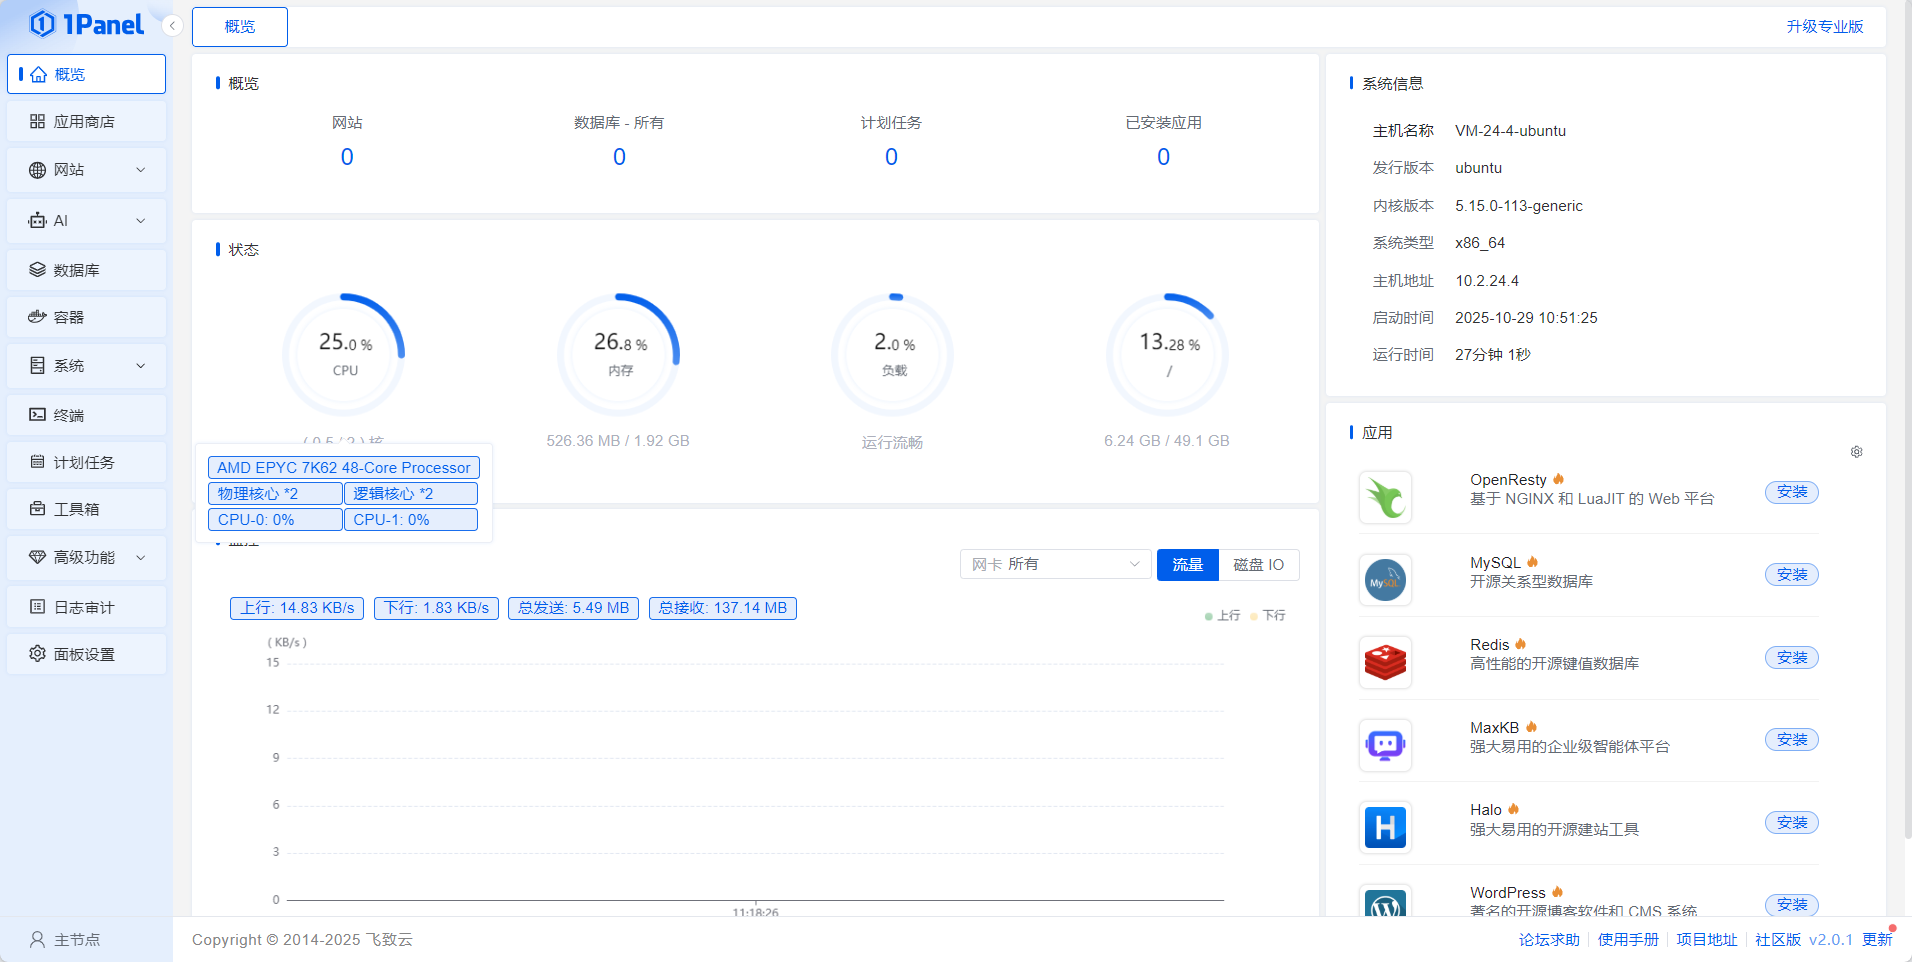Click the Halo app icon
The height and width of the screenshot is (962, 1912).
(x=1385, y=827)
